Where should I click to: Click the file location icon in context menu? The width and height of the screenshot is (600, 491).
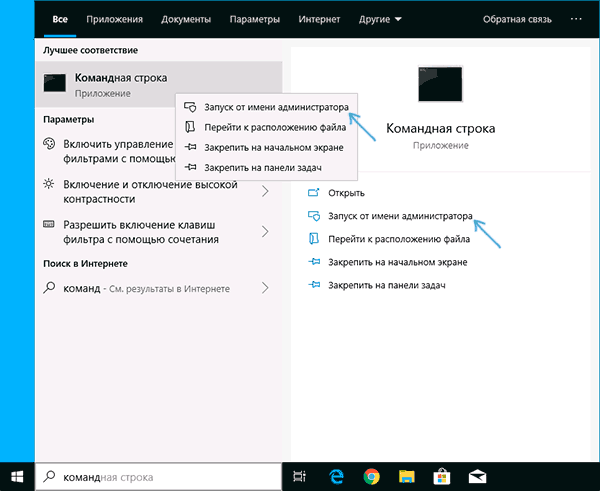coord(190,127)
